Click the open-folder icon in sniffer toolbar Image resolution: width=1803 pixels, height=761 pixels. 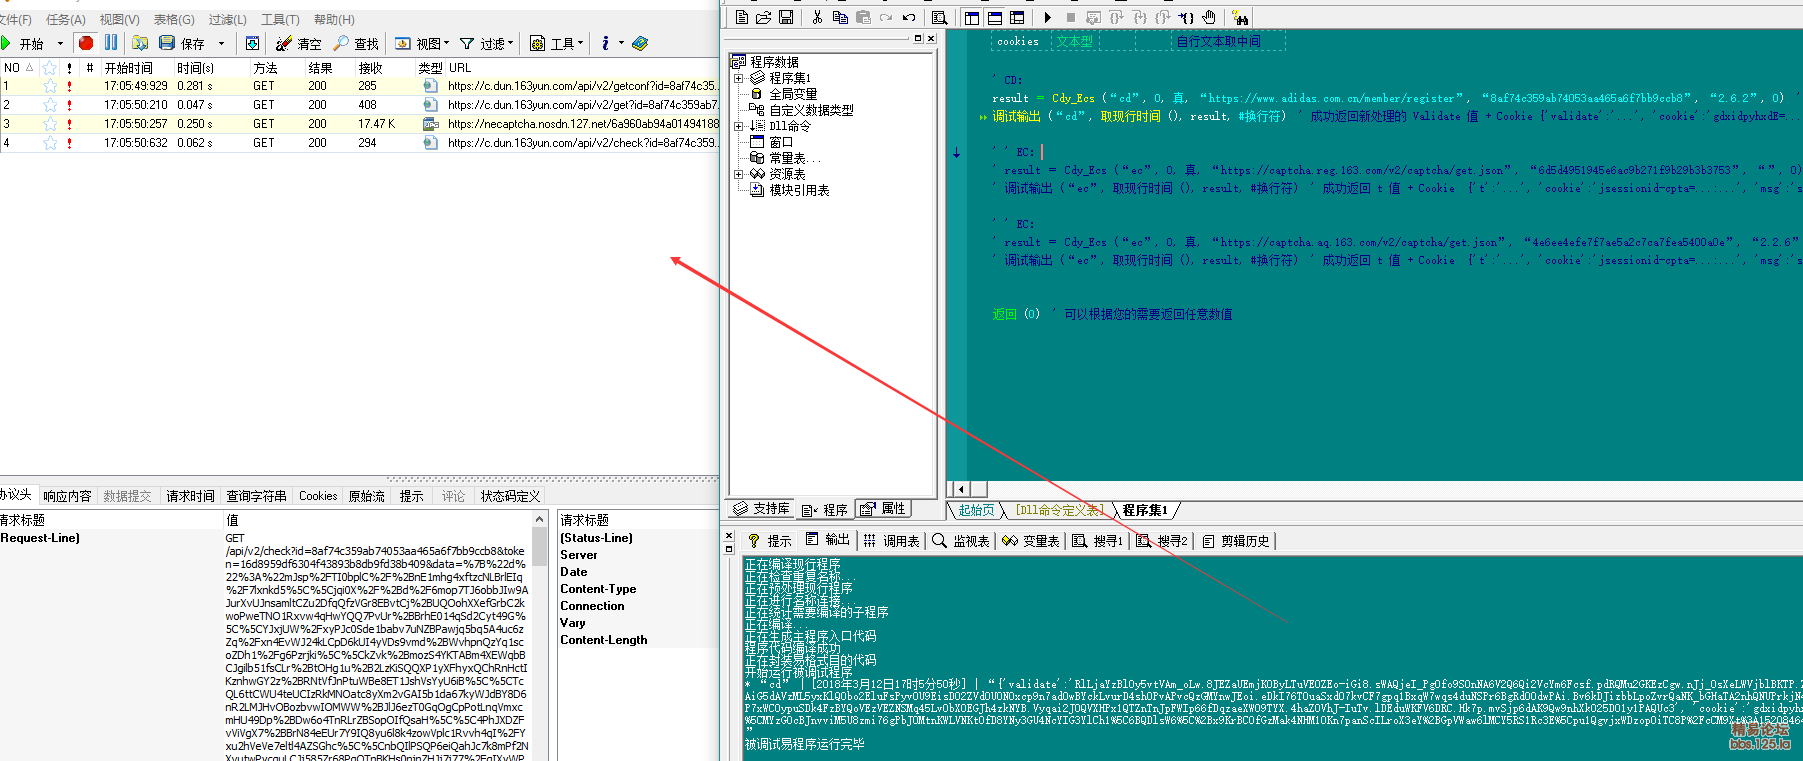point(140,43)
